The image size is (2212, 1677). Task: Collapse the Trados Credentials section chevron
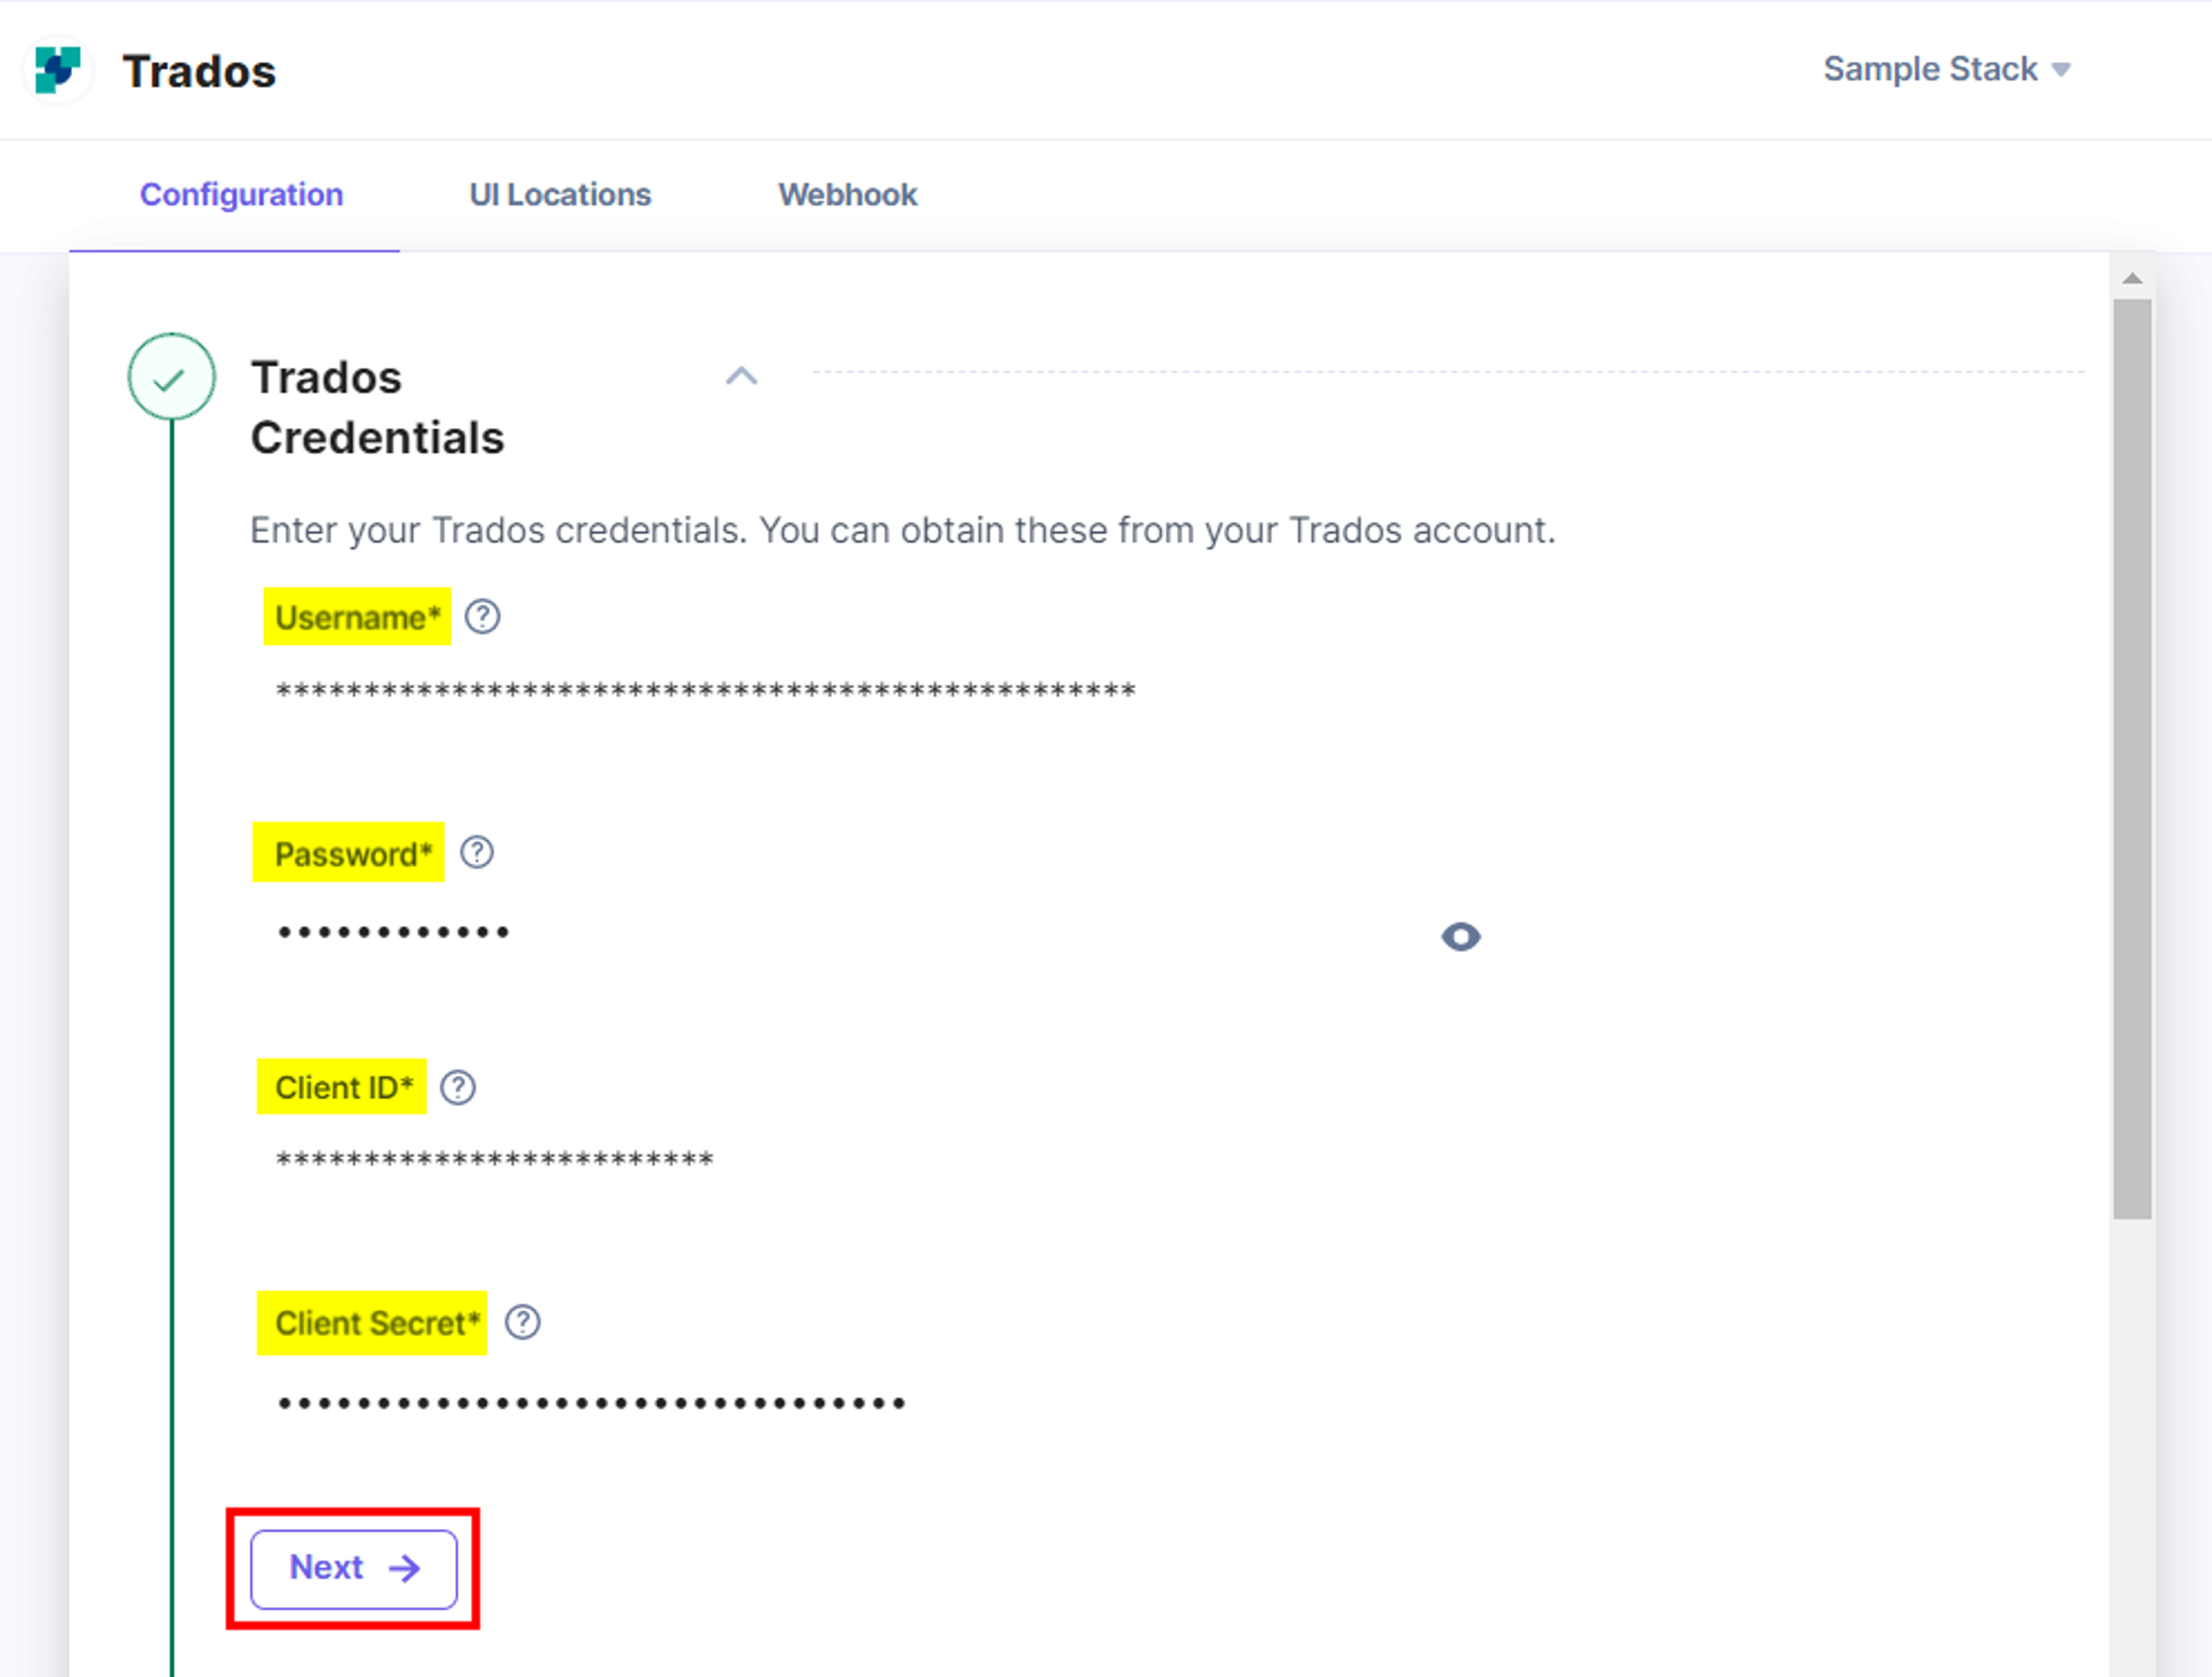tap(741, 376)
